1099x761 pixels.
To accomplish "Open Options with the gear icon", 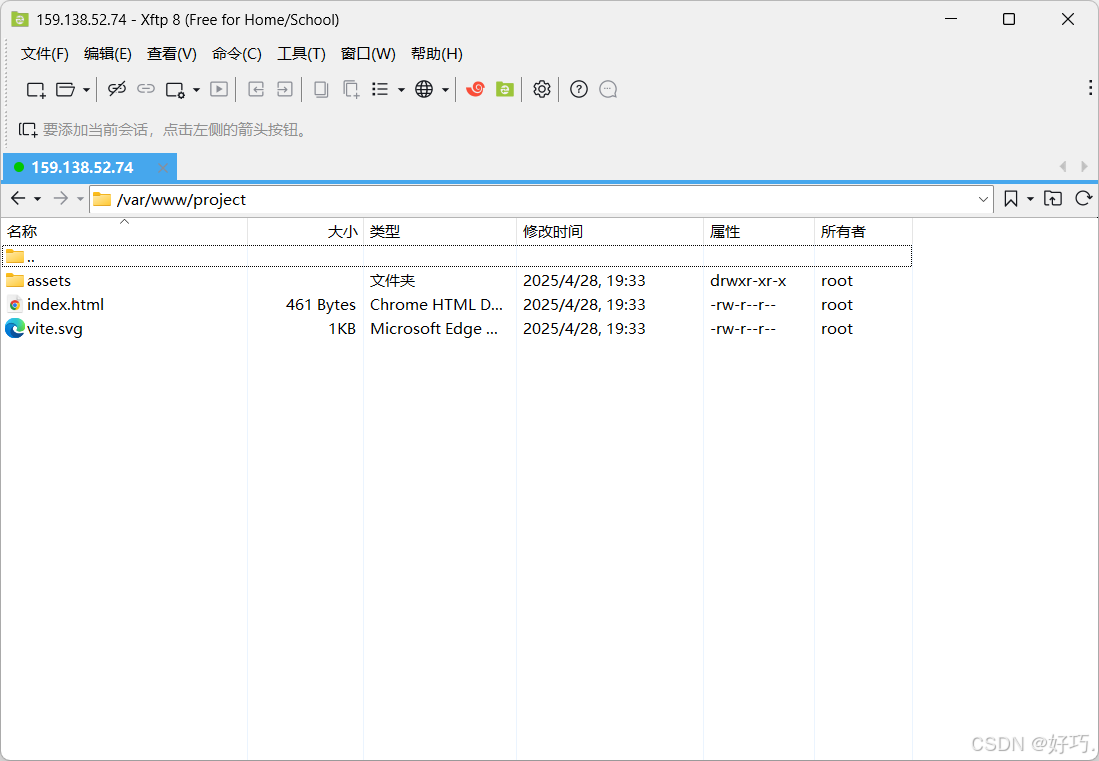I will coord(542,89).
